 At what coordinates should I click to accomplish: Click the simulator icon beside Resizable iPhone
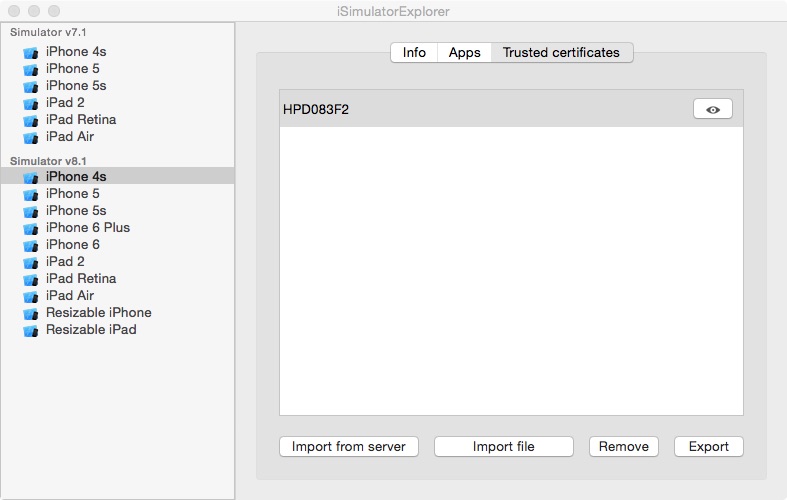[31, 313]
